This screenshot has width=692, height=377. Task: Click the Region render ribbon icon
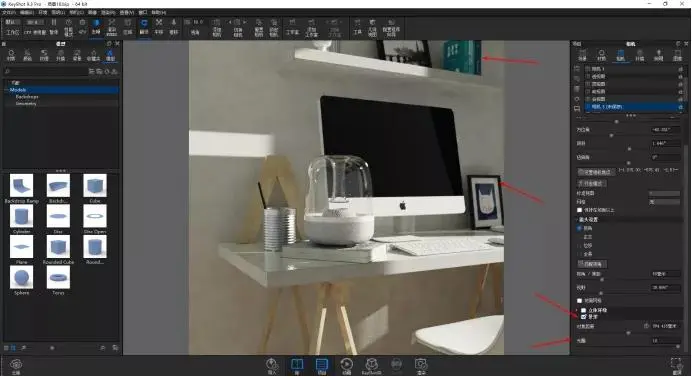pos(128,27)
